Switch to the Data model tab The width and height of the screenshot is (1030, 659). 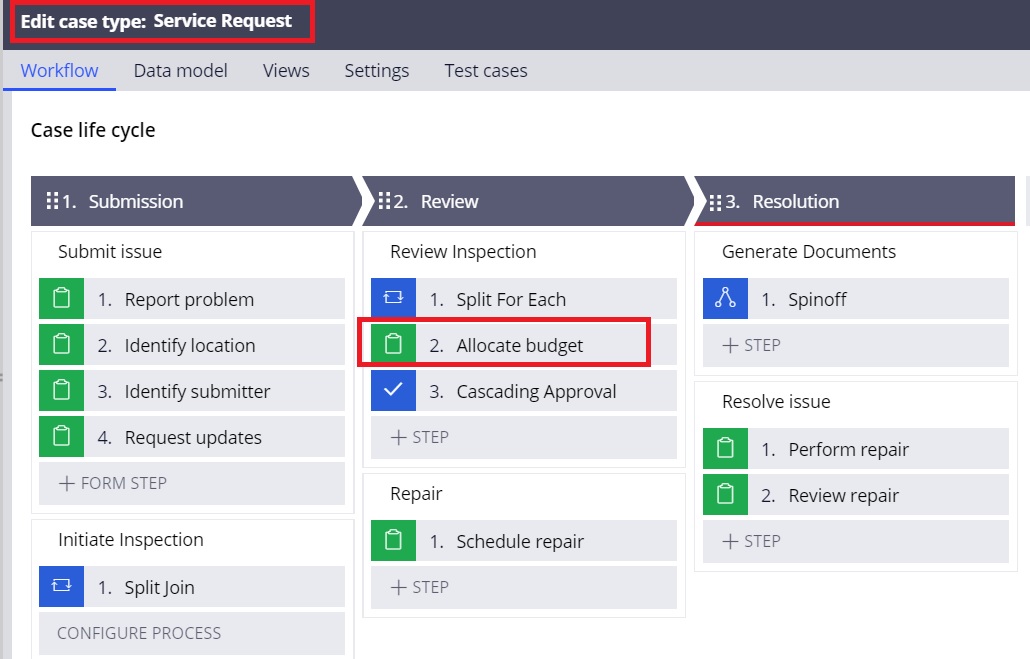point(180,70)
